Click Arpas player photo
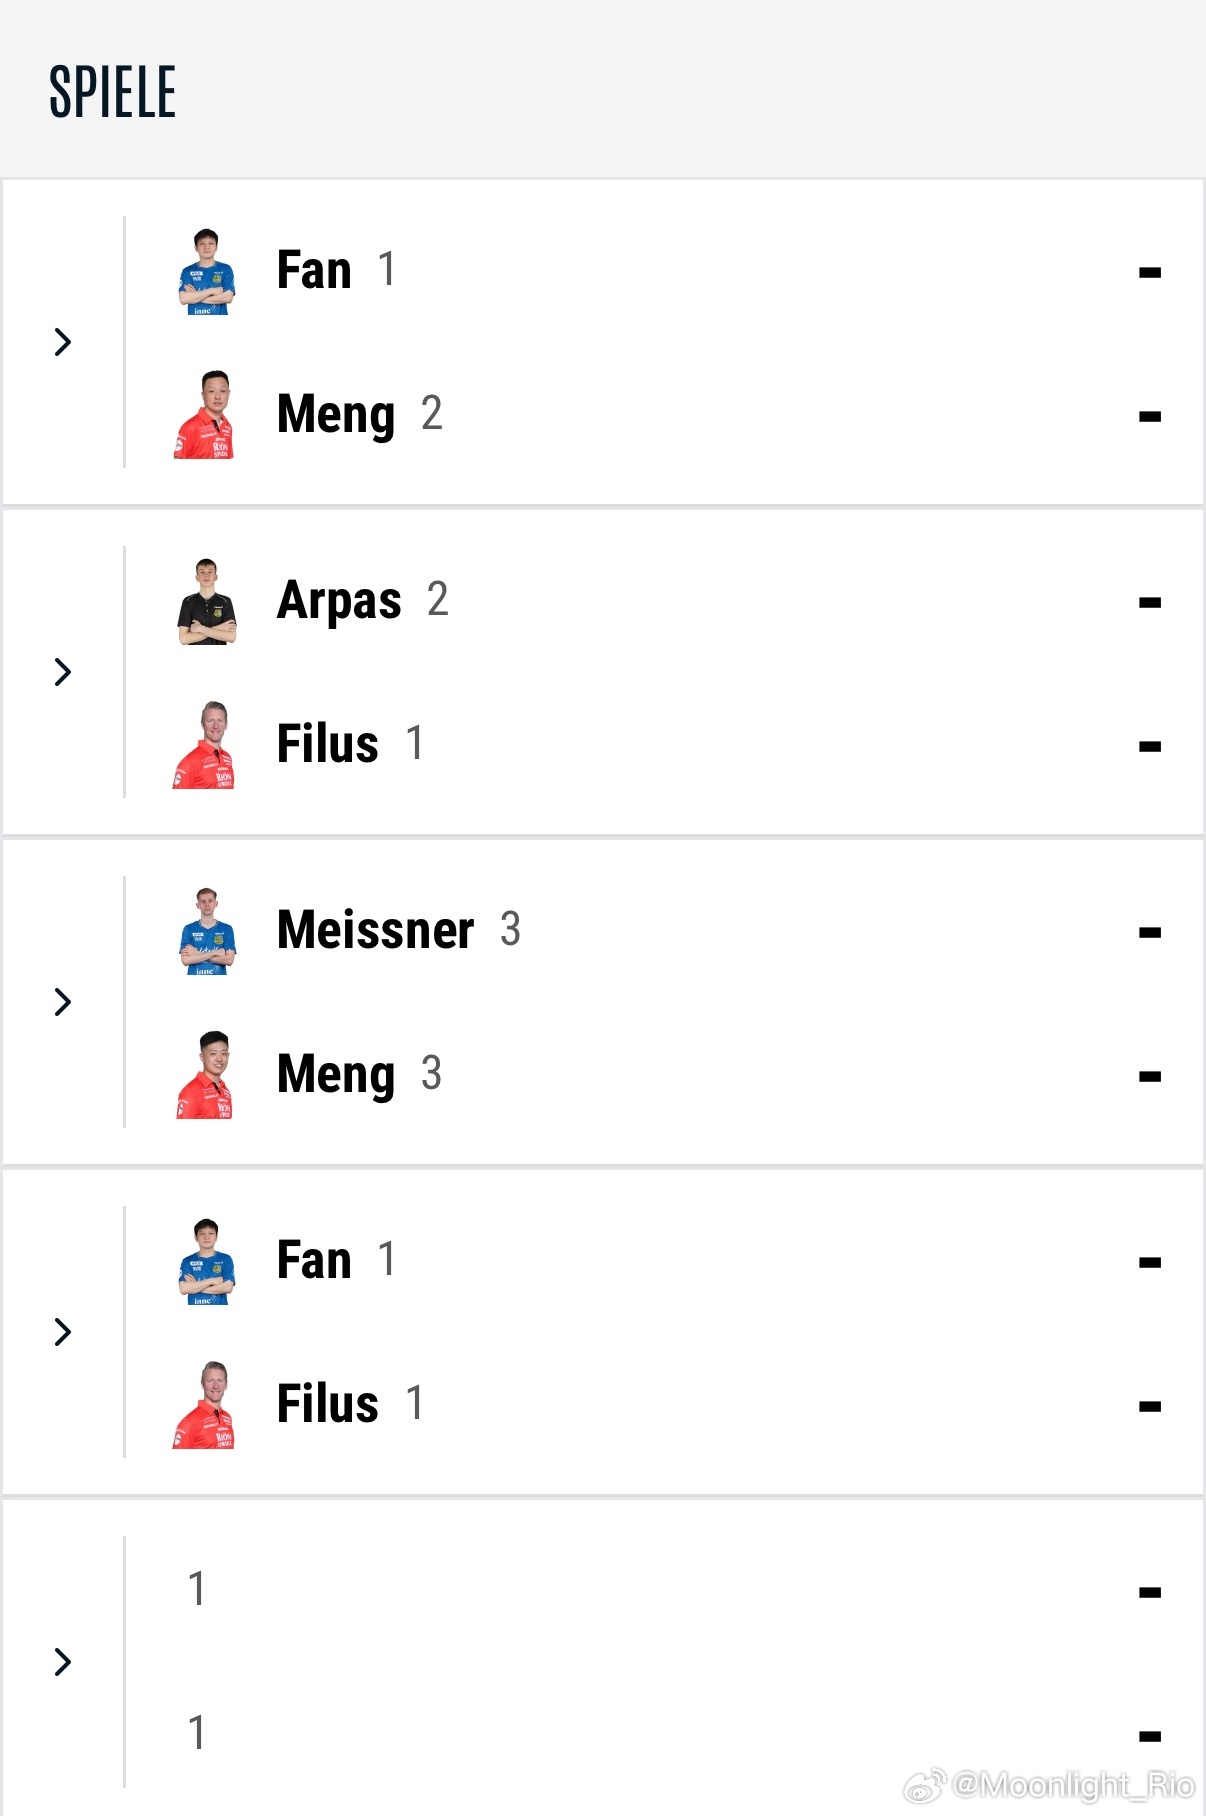This screenshot has height=1816, width=1206. [x=206, y=602]
